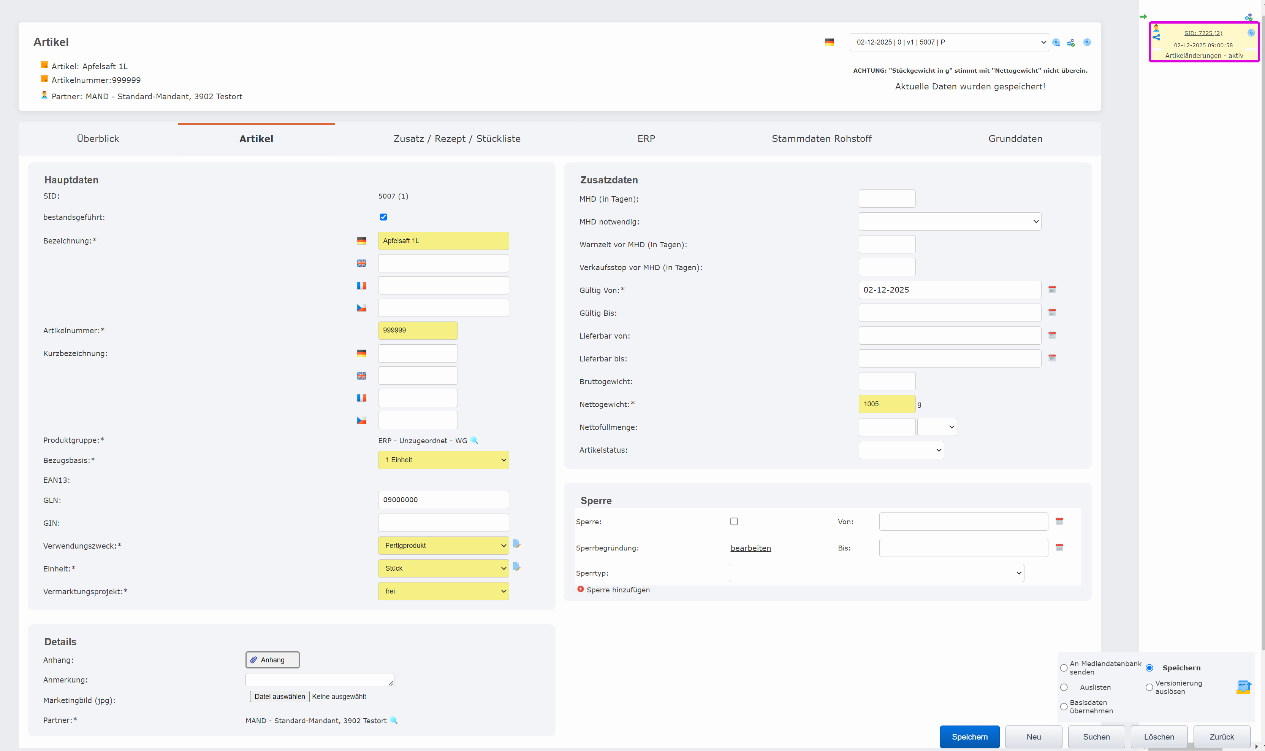Choose the Auslisten radio button
The width and height of the screenshot is (1265, 751).
(x=1063, y=688)
